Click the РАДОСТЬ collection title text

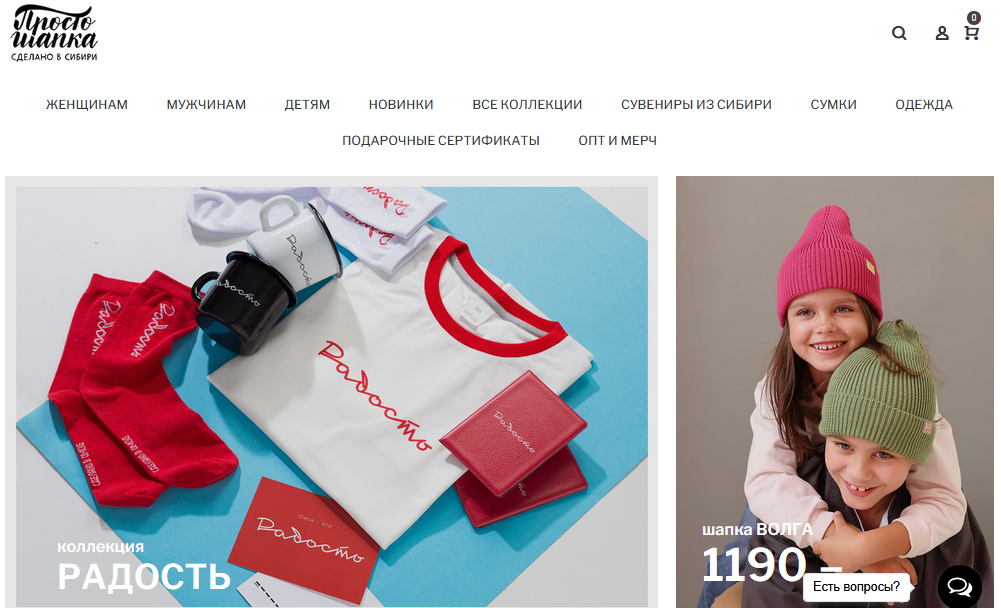click(x=144, y=576)
